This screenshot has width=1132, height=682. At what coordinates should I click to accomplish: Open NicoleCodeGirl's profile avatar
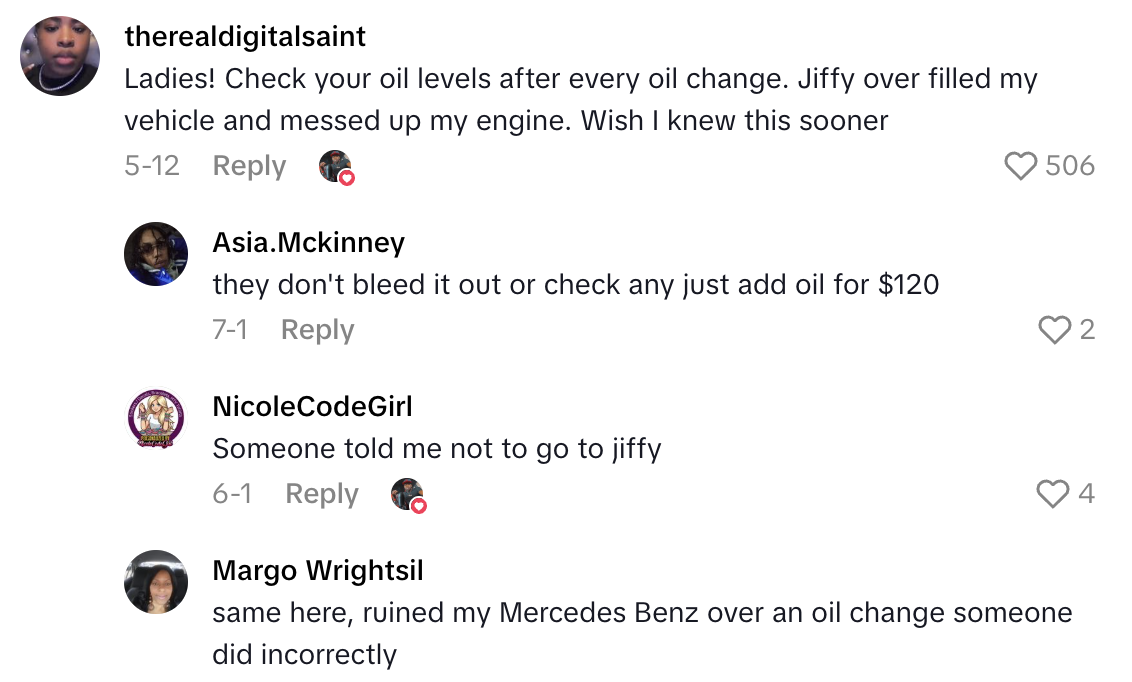[156, 419]
